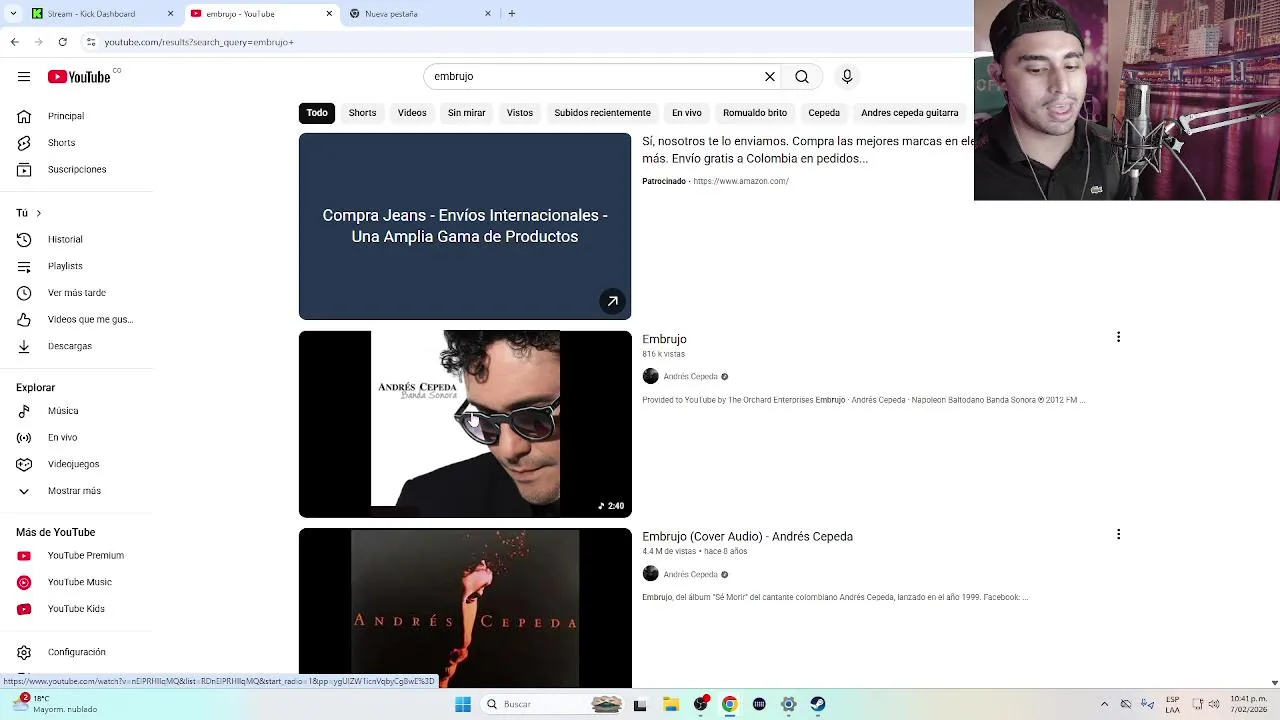Open a new browser tab
This screenshot has height=720, width=1280.
512,13
